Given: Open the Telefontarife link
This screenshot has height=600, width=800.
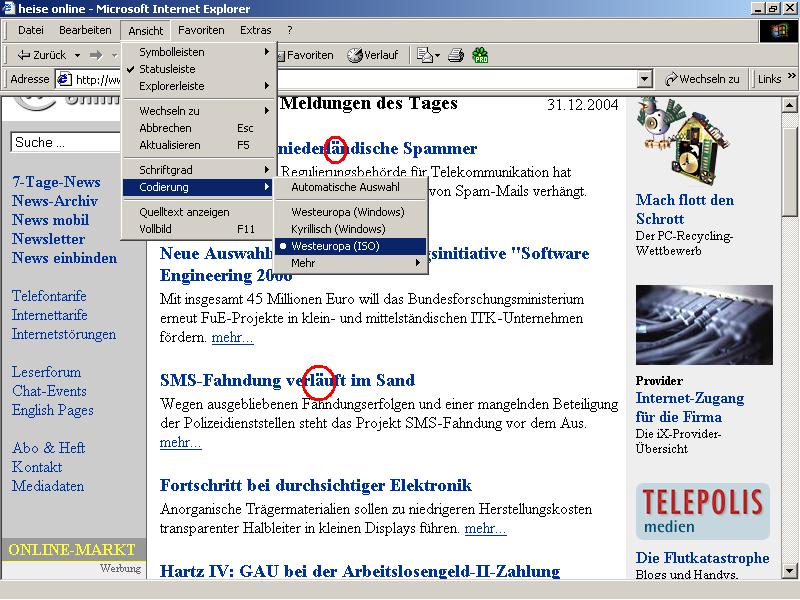Looking at the screenshot, I should 49,296.
